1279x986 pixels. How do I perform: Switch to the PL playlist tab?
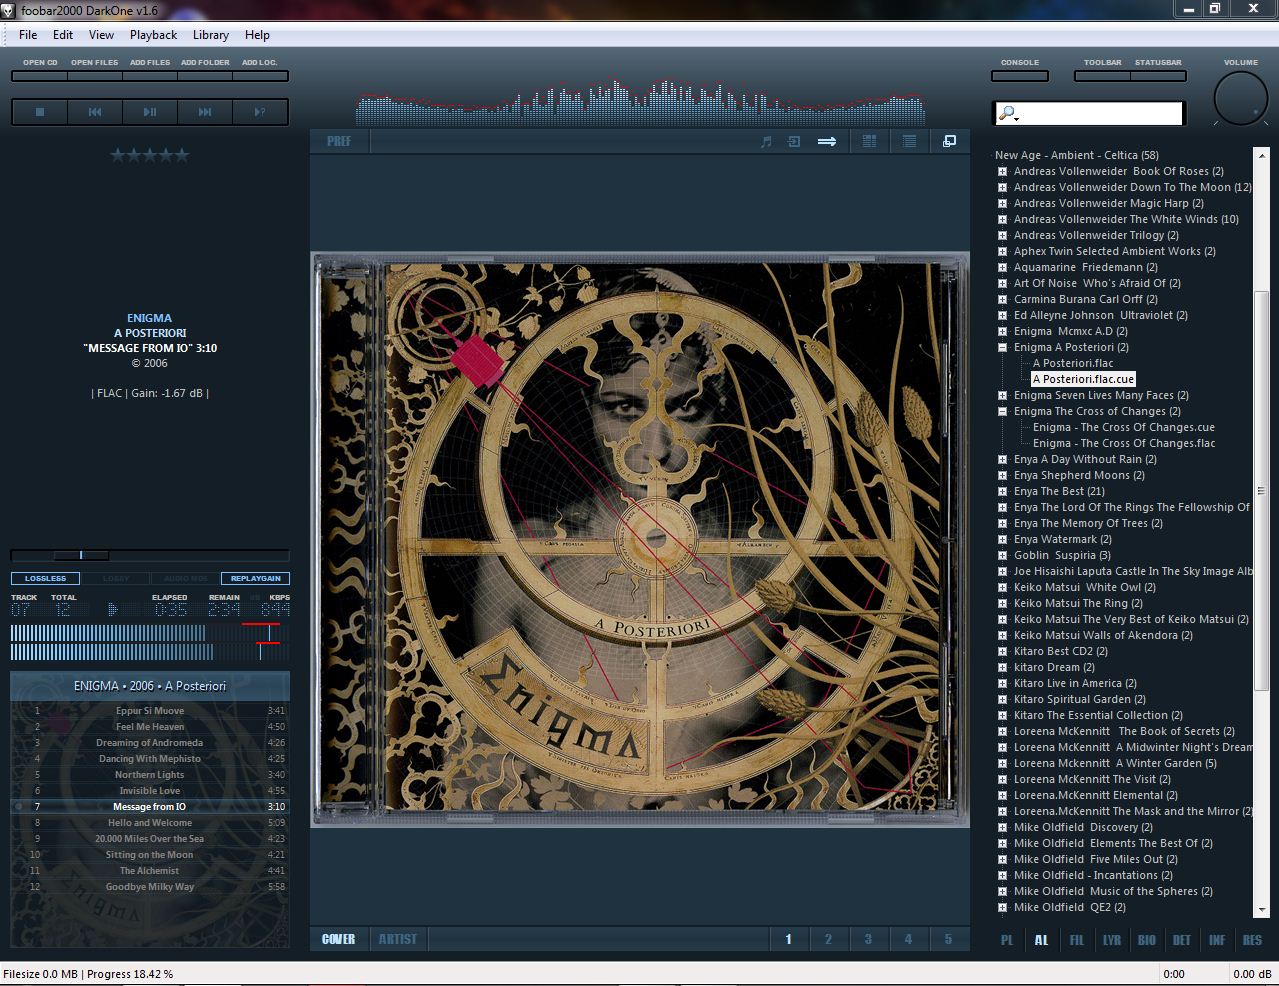pyautogui.click(x=1007, y=940)
